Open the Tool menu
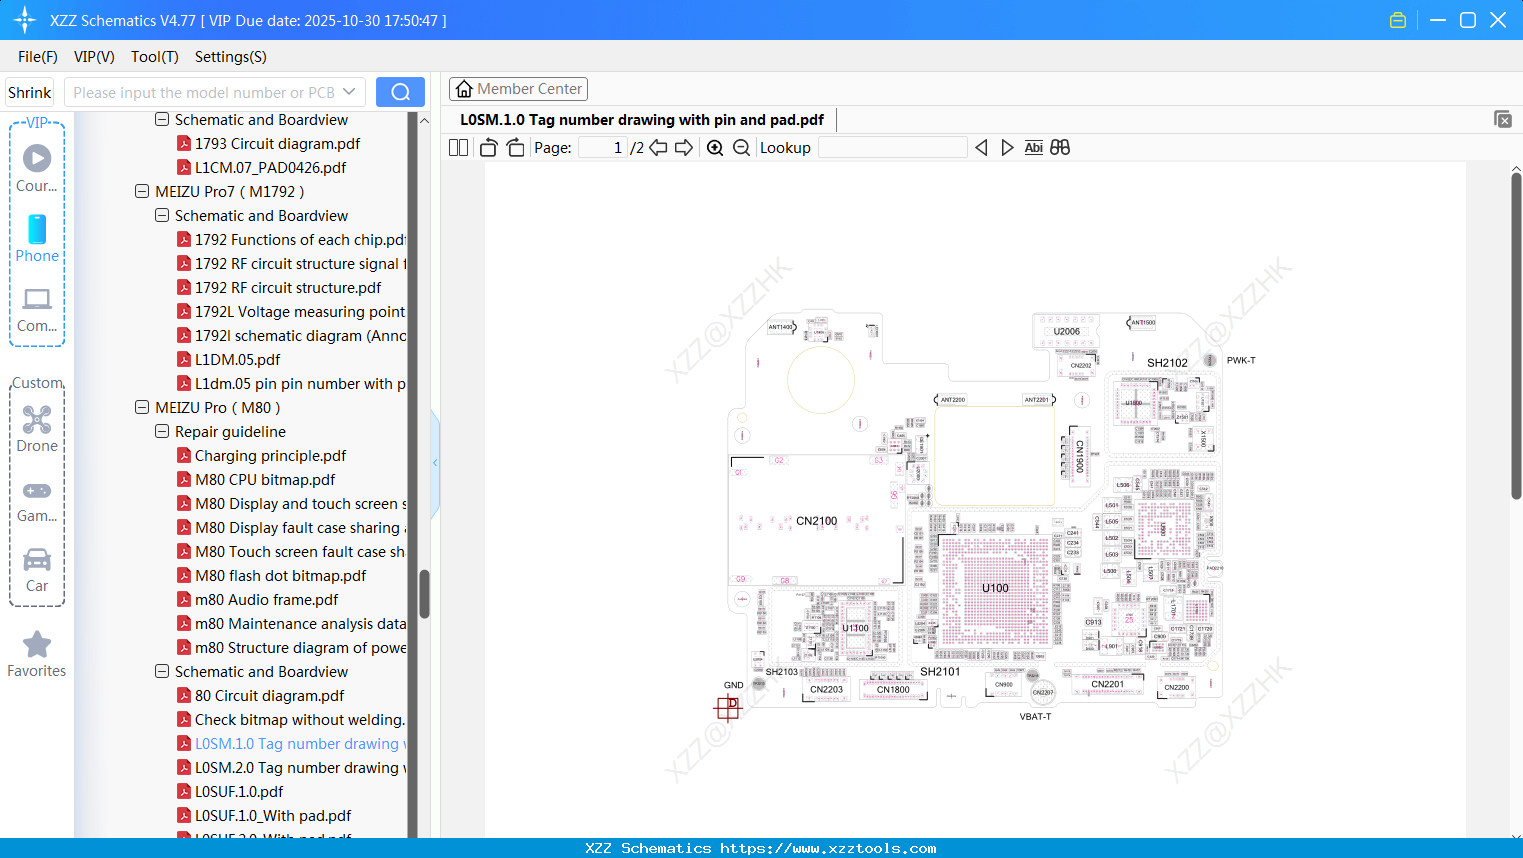The height and width of the screenshot is (858, 1523). pyautogui.click(x=154, y=57)
